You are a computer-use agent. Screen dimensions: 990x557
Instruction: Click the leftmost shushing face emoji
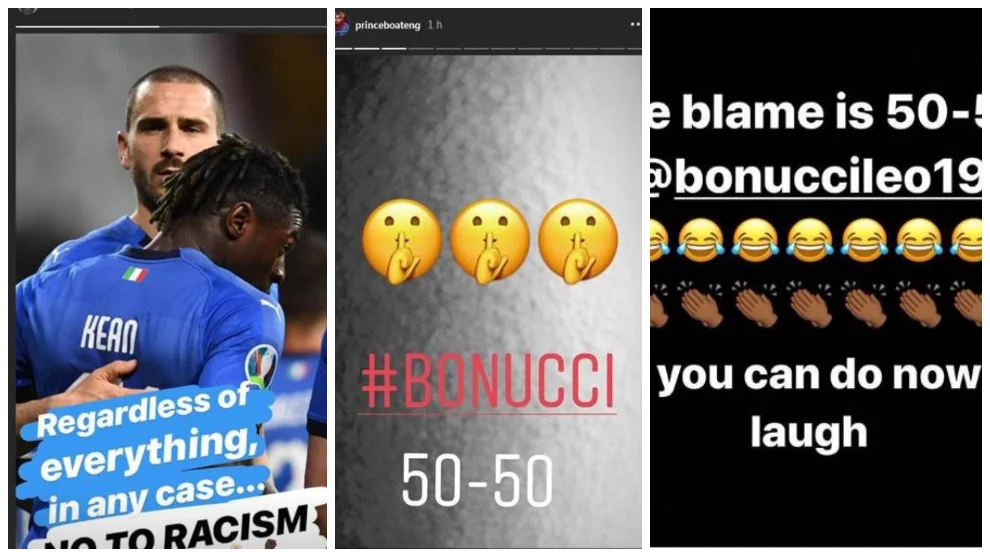pos(402,242)
